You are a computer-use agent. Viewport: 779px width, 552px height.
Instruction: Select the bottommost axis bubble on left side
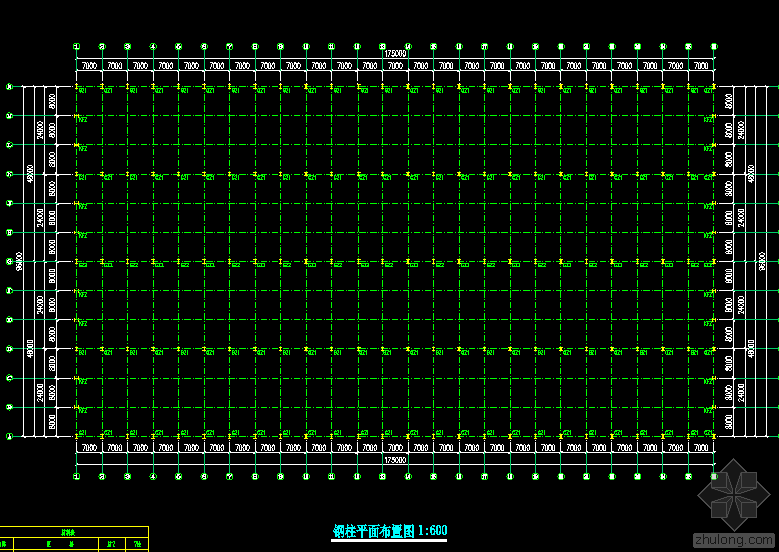point(9,436)
